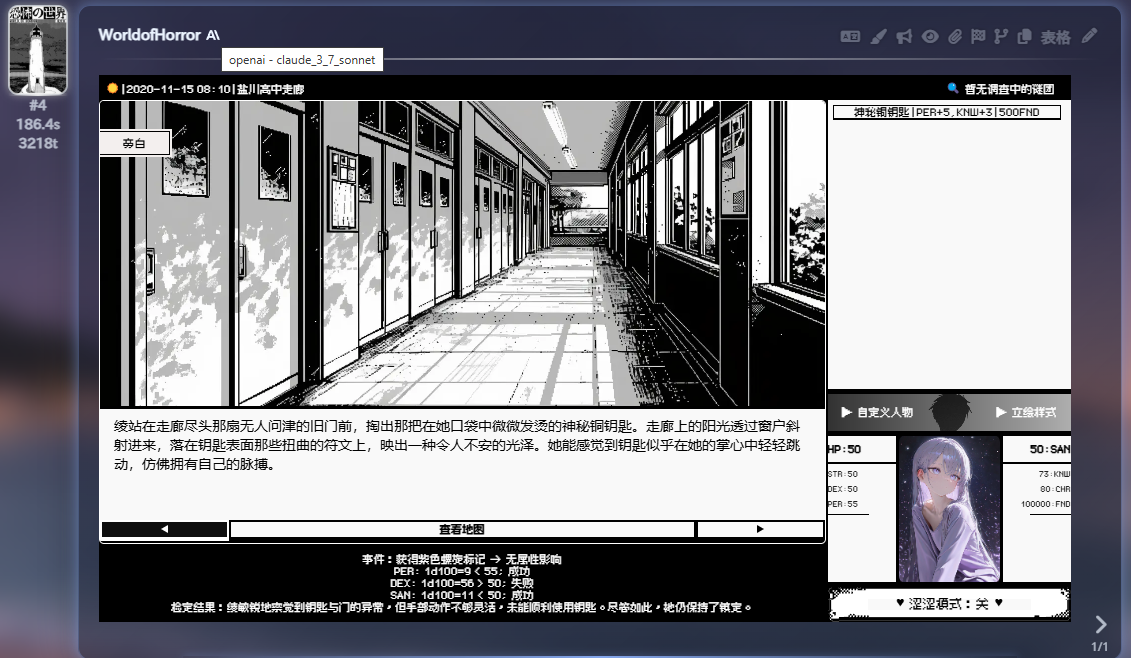
Task: Click the character portrait image
Action: point(949,509)
